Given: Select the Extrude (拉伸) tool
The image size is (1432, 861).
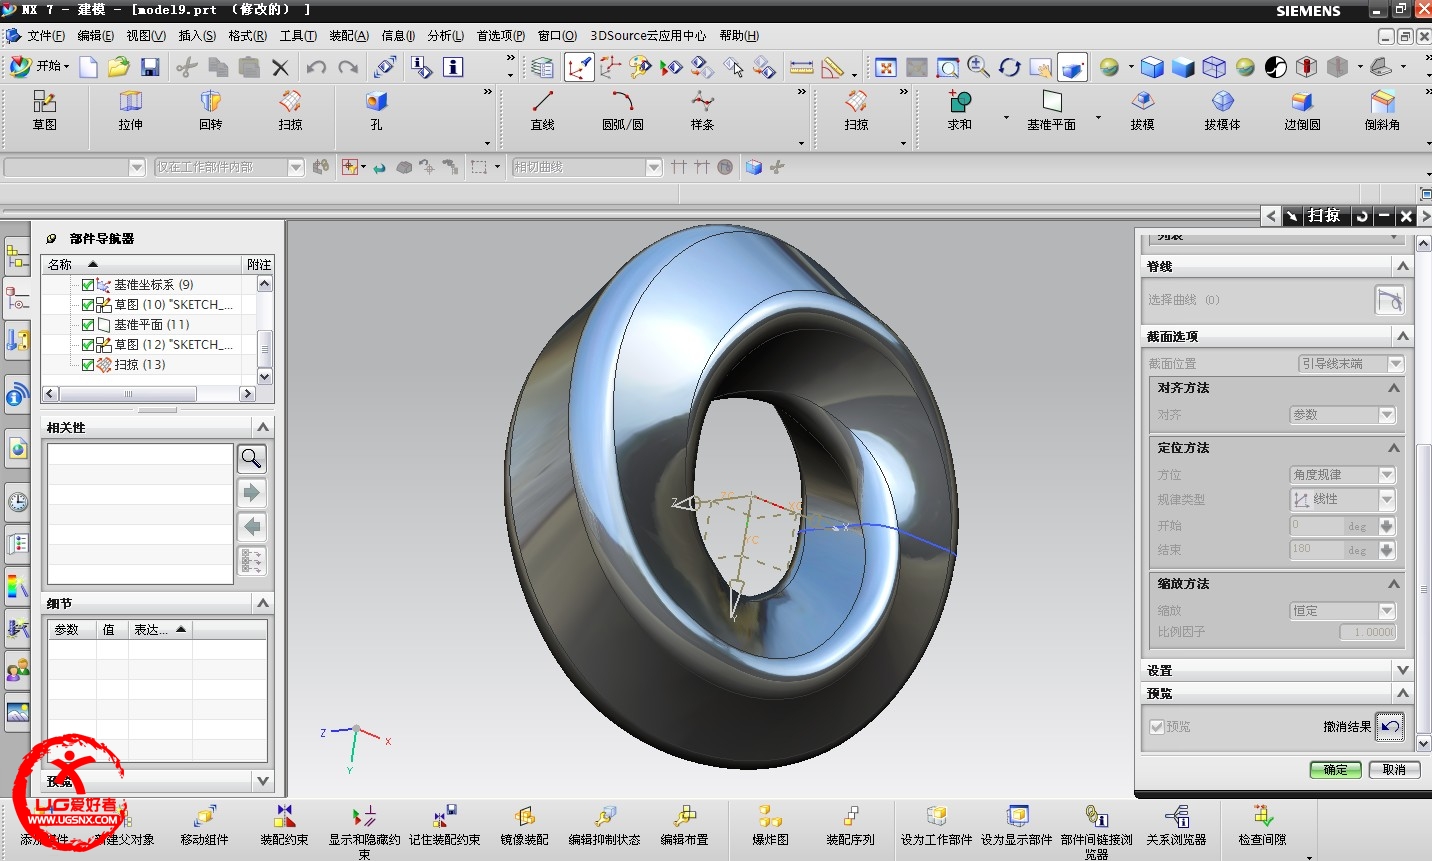Looking at the screenshot, I should 131,110.
